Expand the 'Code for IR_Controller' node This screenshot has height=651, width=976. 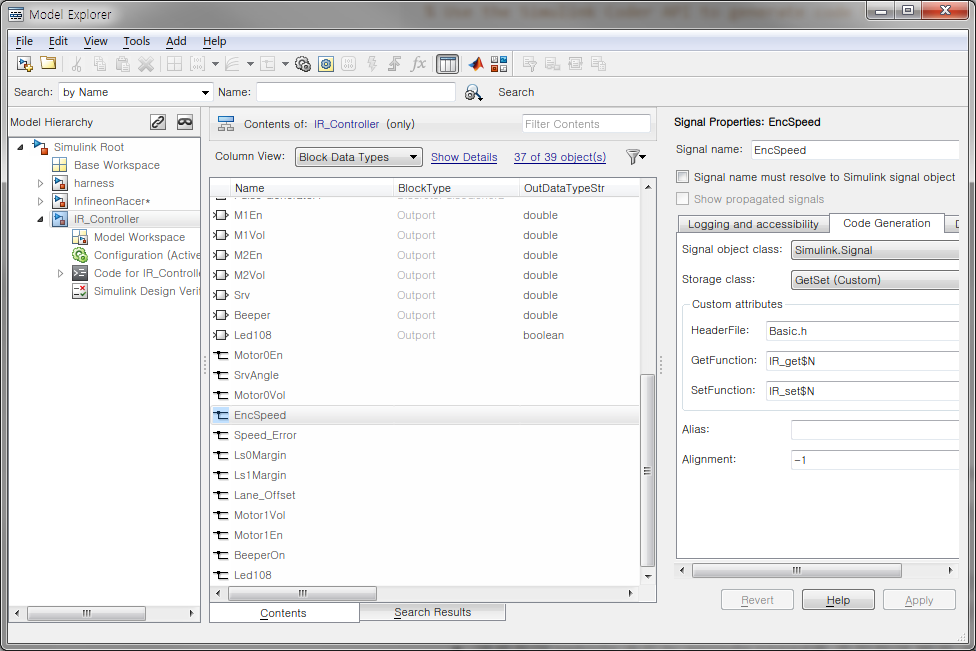[x=60, y=273]
